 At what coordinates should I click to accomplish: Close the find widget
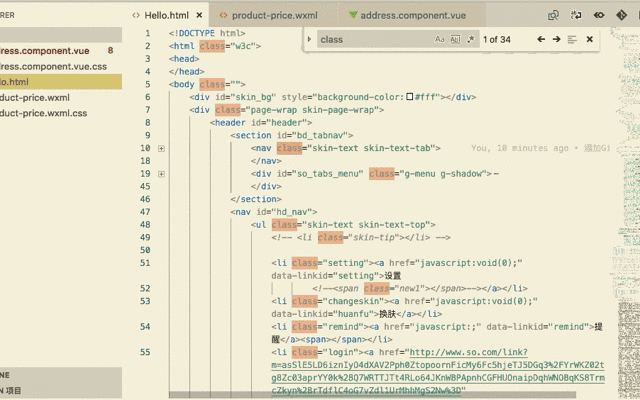[589, 39]
